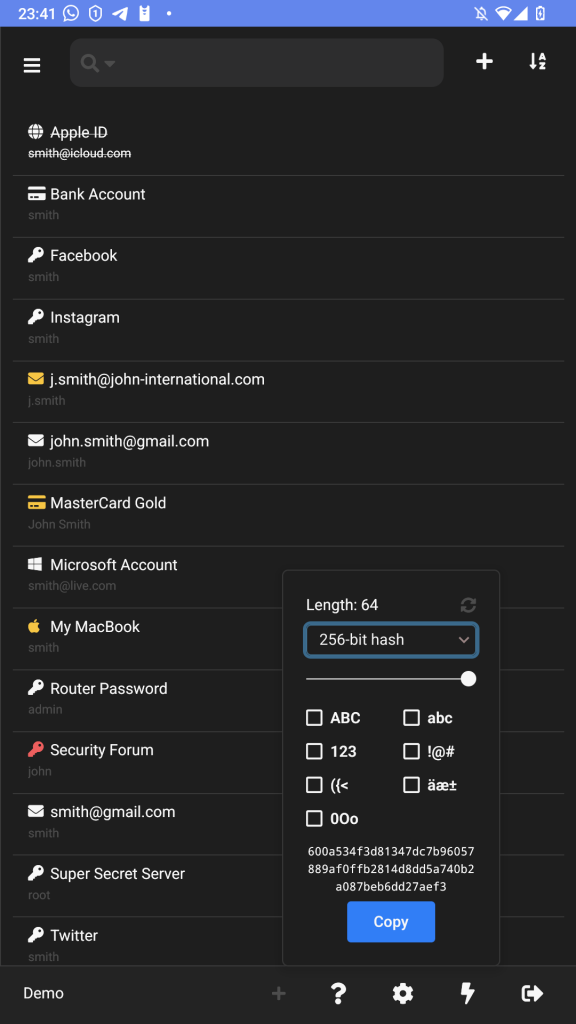This screenshot has width=576, height=1024.
Task: Open the My MacBook entry
Action: tap(150, 639)
